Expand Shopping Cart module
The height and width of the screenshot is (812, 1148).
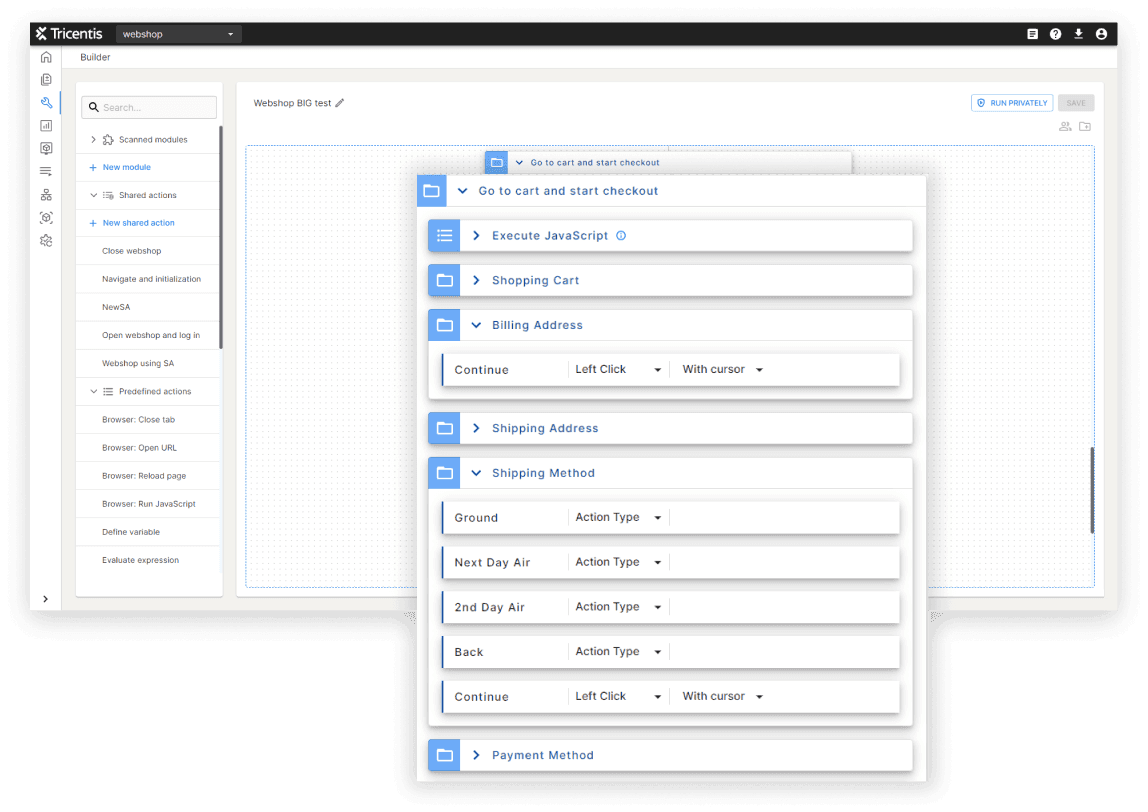tap(476, 280)
